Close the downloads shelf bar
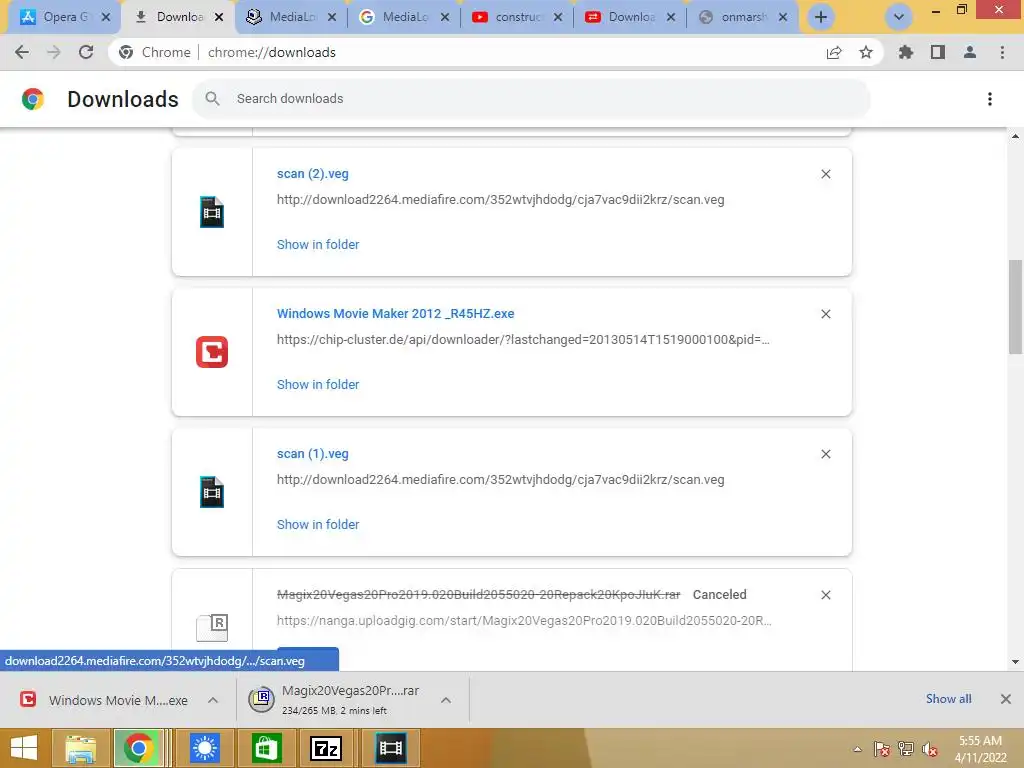1024x768 pixels. pyautogui.click(x=1006, y=699)
